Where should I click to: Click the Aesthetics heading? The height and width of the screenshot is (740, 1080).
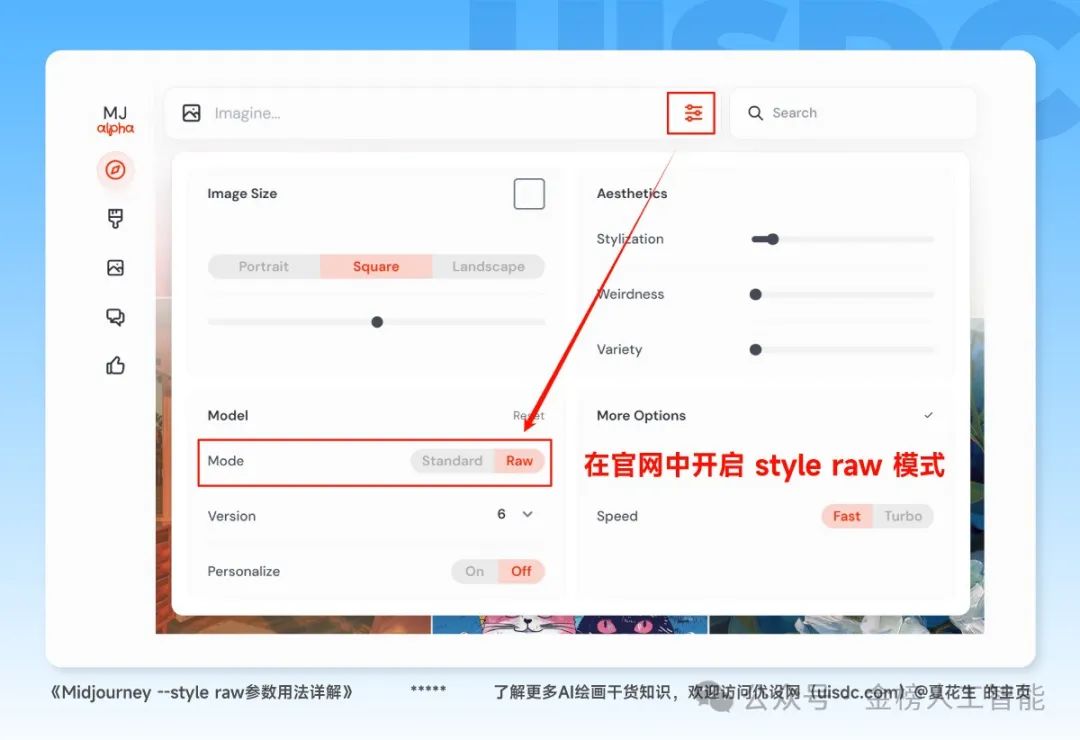click(x=632, y=194)
